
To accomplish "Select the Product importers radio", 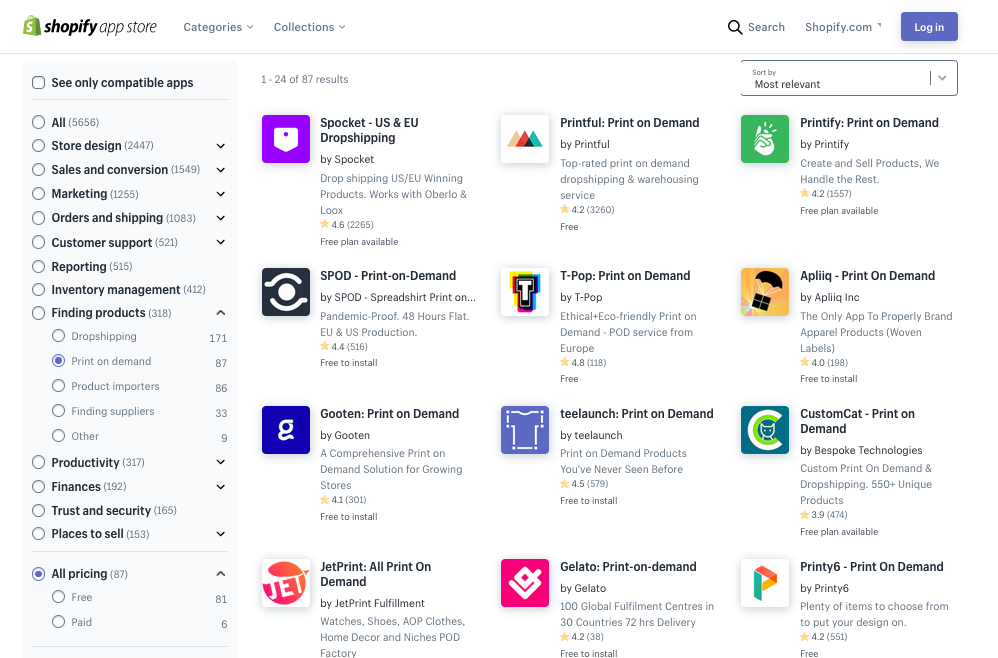I will click(x=59, y=386).
